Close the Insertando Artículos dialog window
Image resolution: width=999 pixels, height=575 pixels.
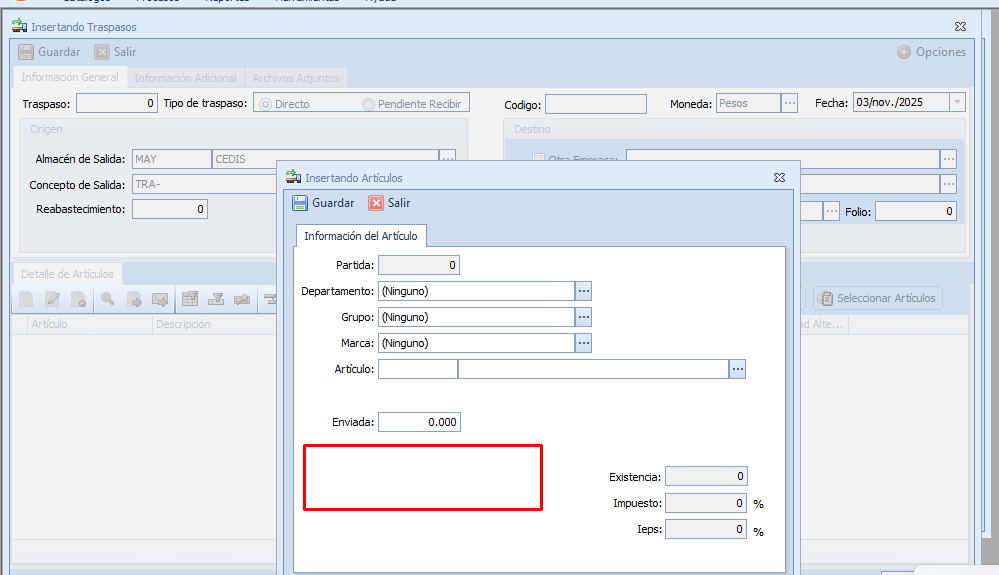pyautogui.click(x=779, y=177)
